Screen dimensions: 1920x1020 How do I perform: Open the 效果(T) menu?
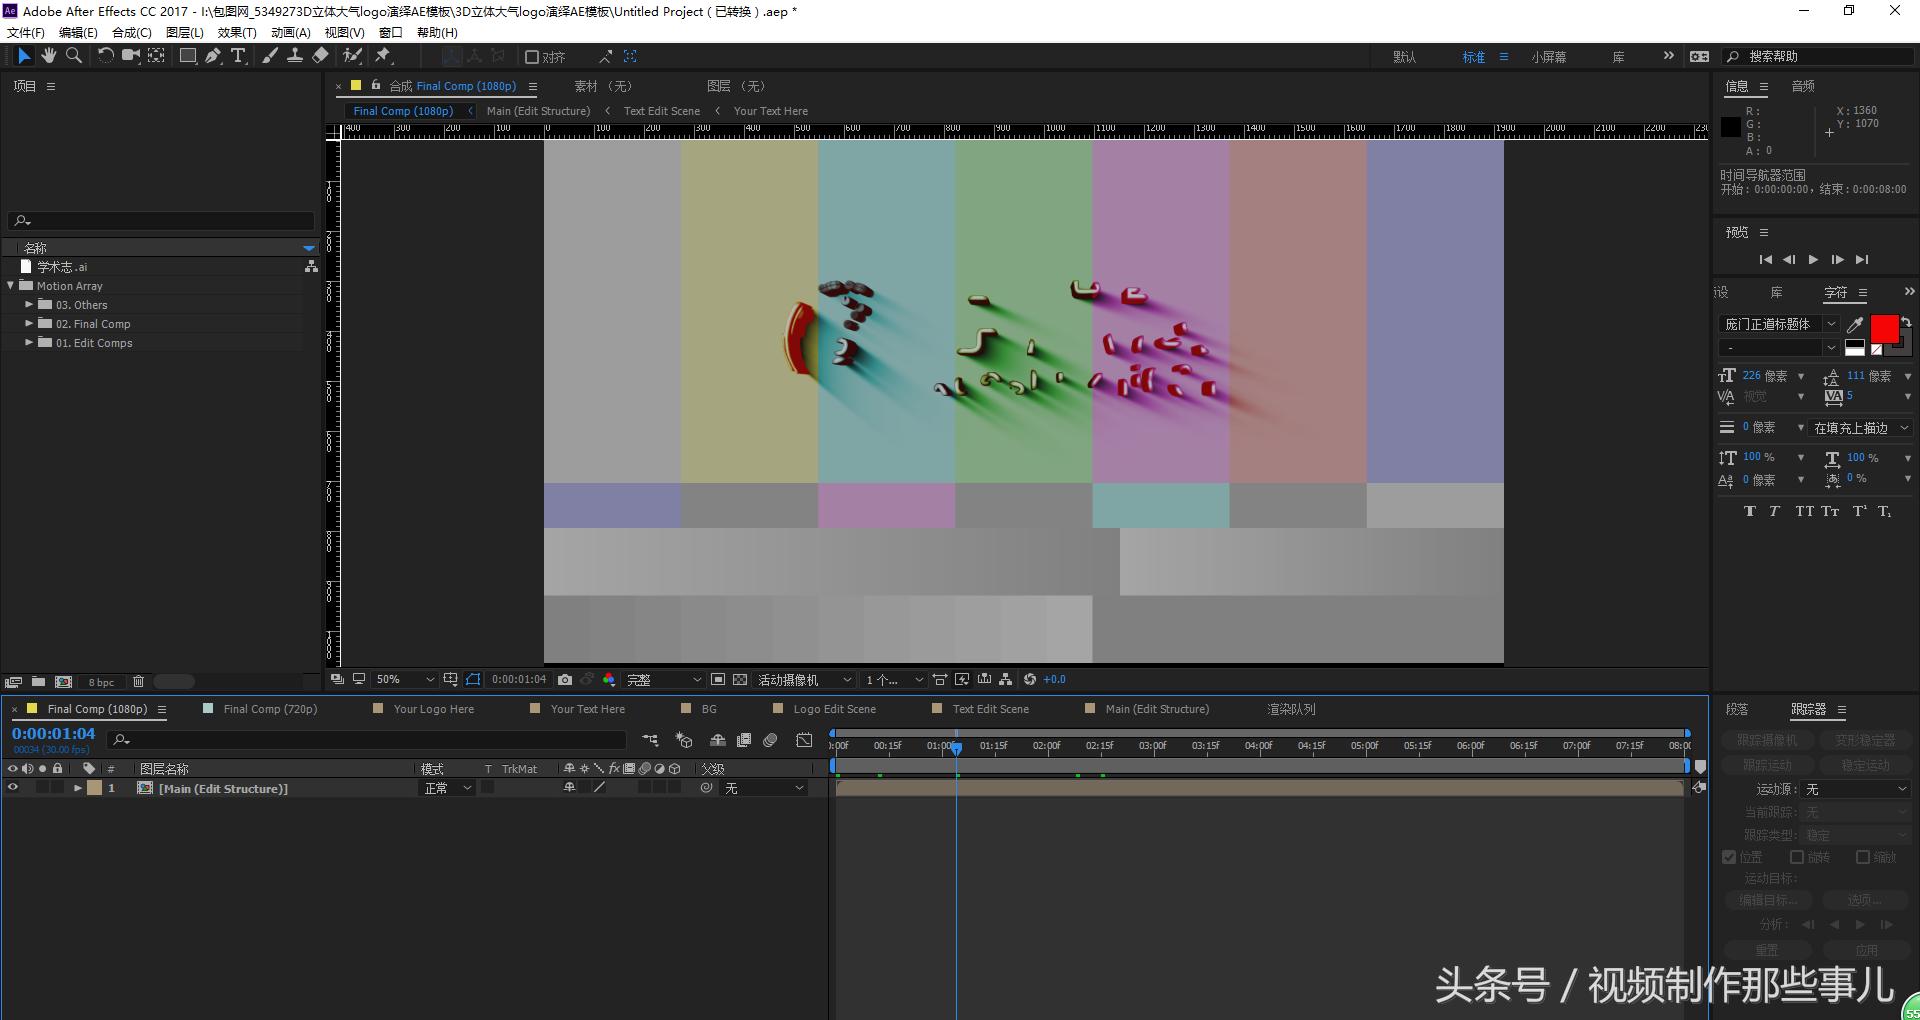click(237, 32)
